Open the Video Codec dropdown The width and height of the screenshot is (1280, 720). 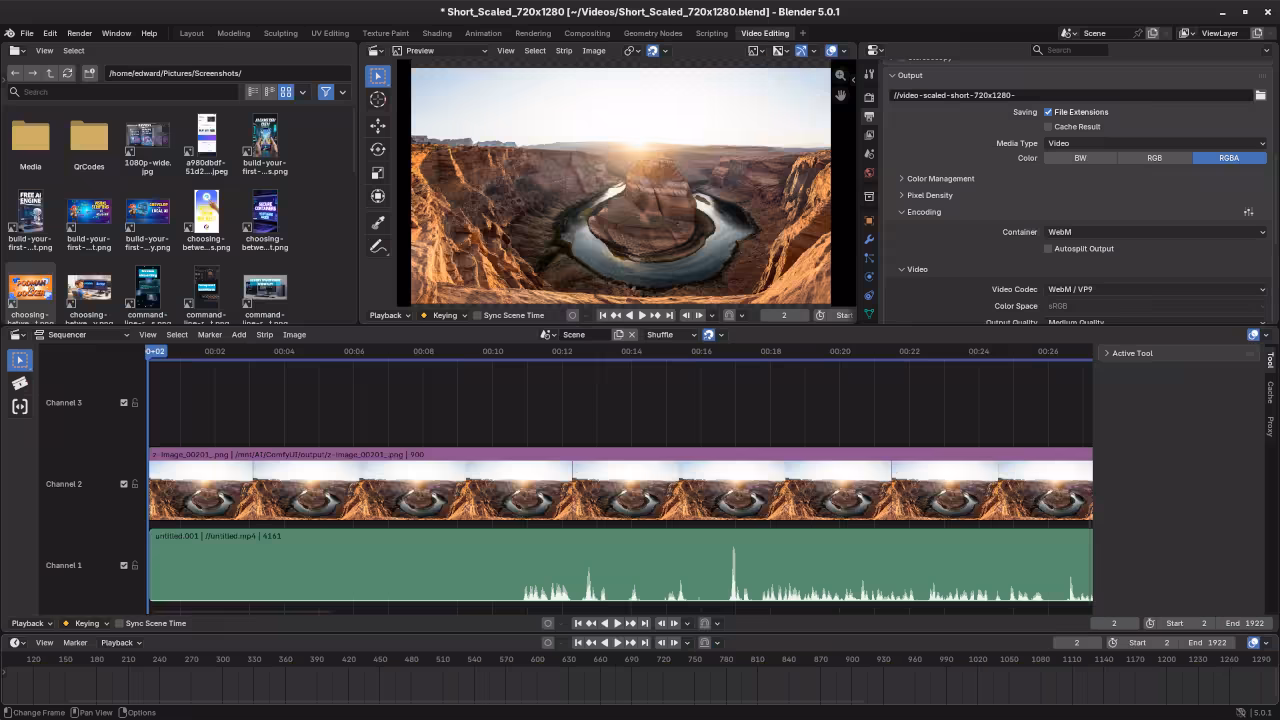tap(1155, 290)
